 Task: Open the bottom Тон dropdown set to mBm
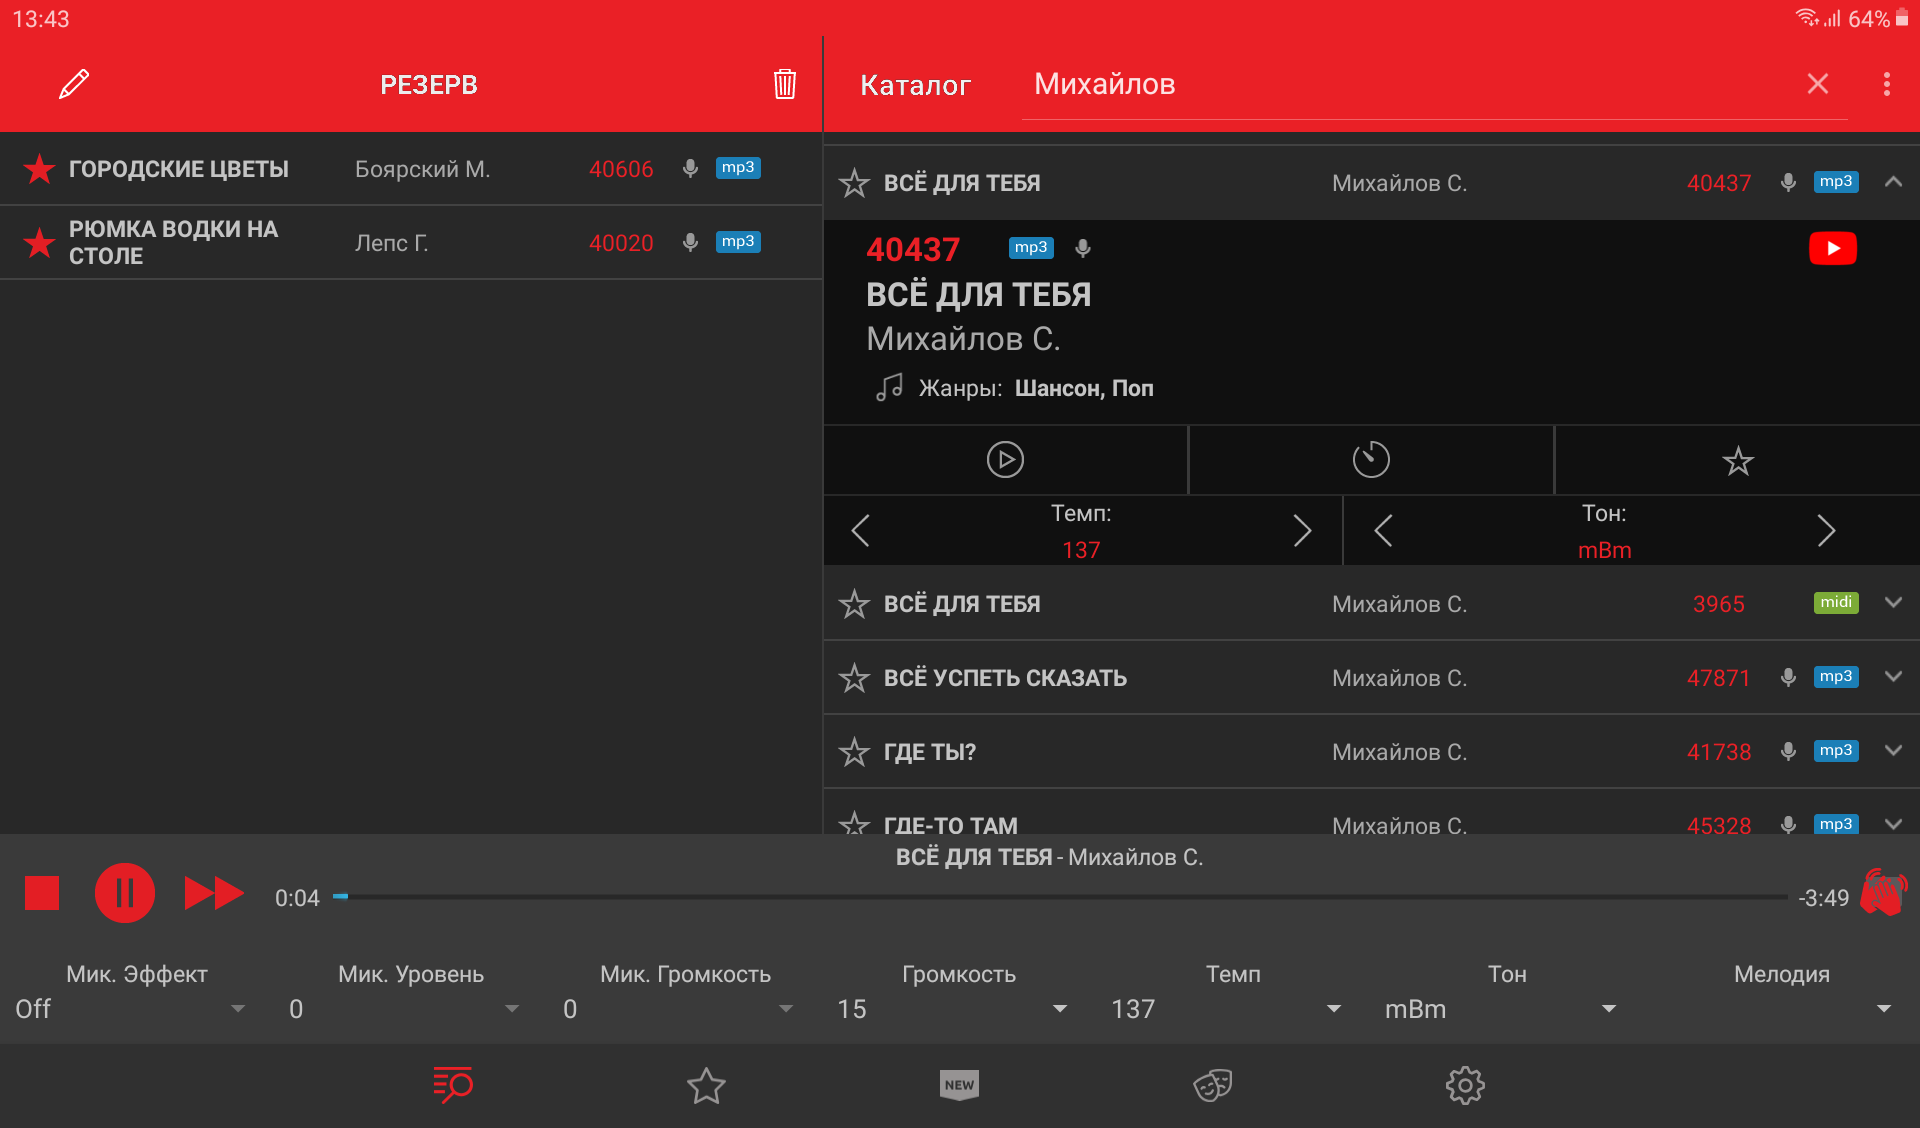click(x=1500, y=1009)
